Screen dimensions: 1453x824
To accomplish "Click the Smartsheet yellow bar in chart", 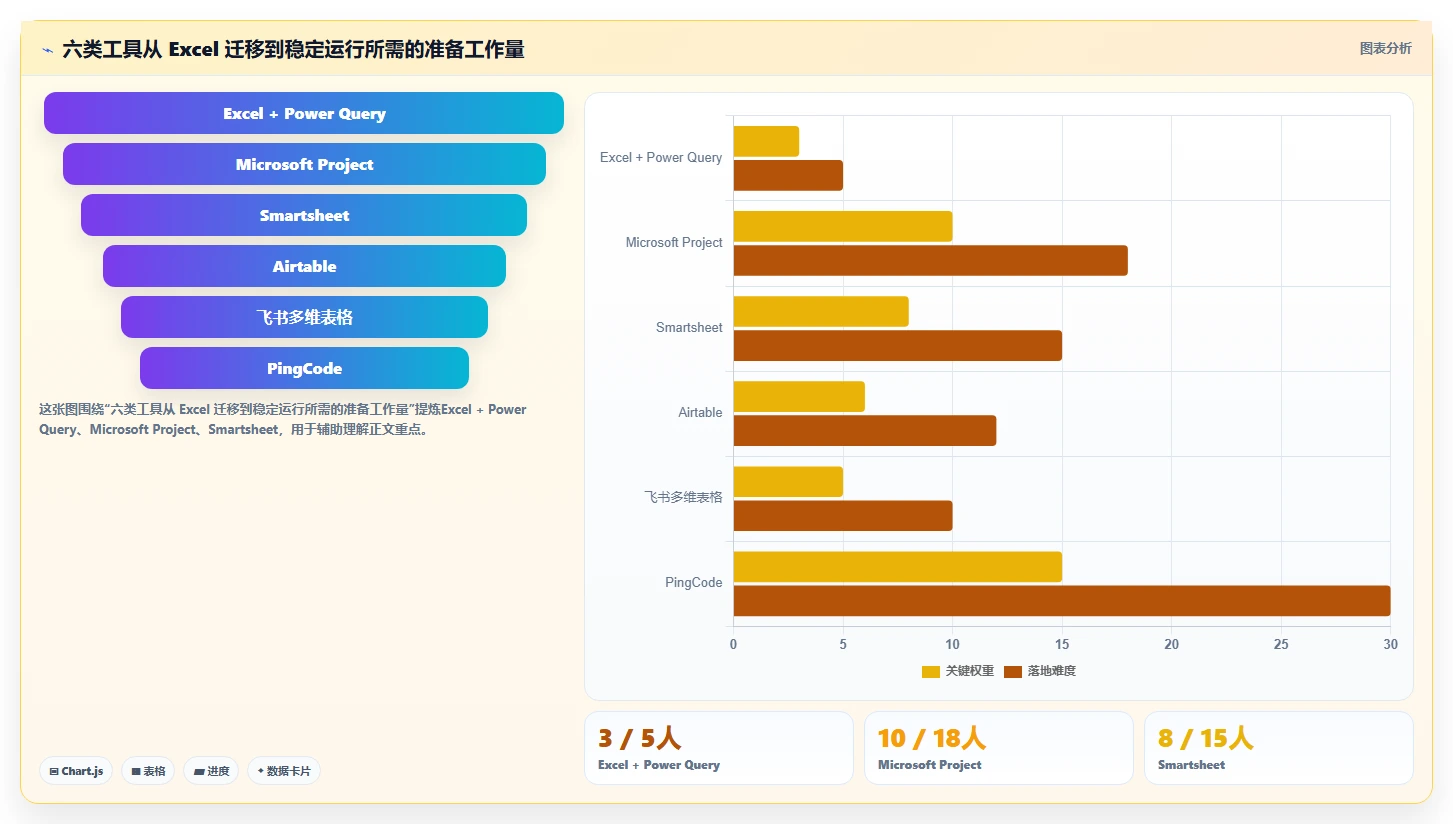I will (821, 311).
